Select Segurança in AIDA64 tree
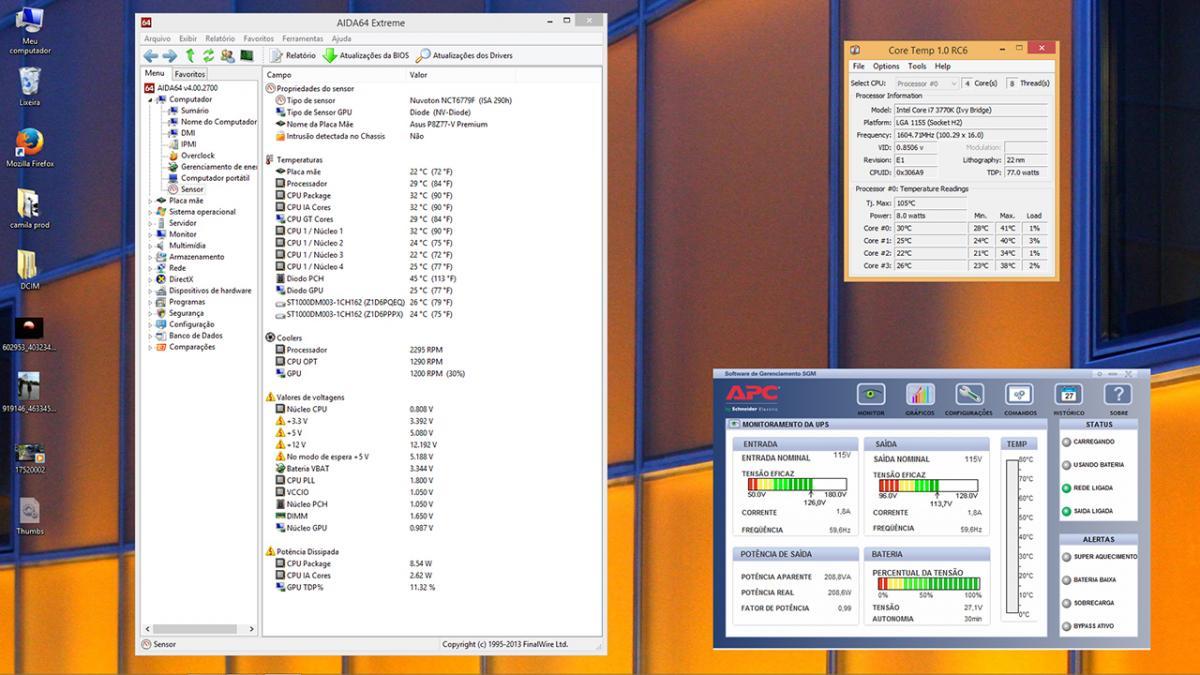The width and height of the screenshot is (1200, 675). click(x=186, y=313)
